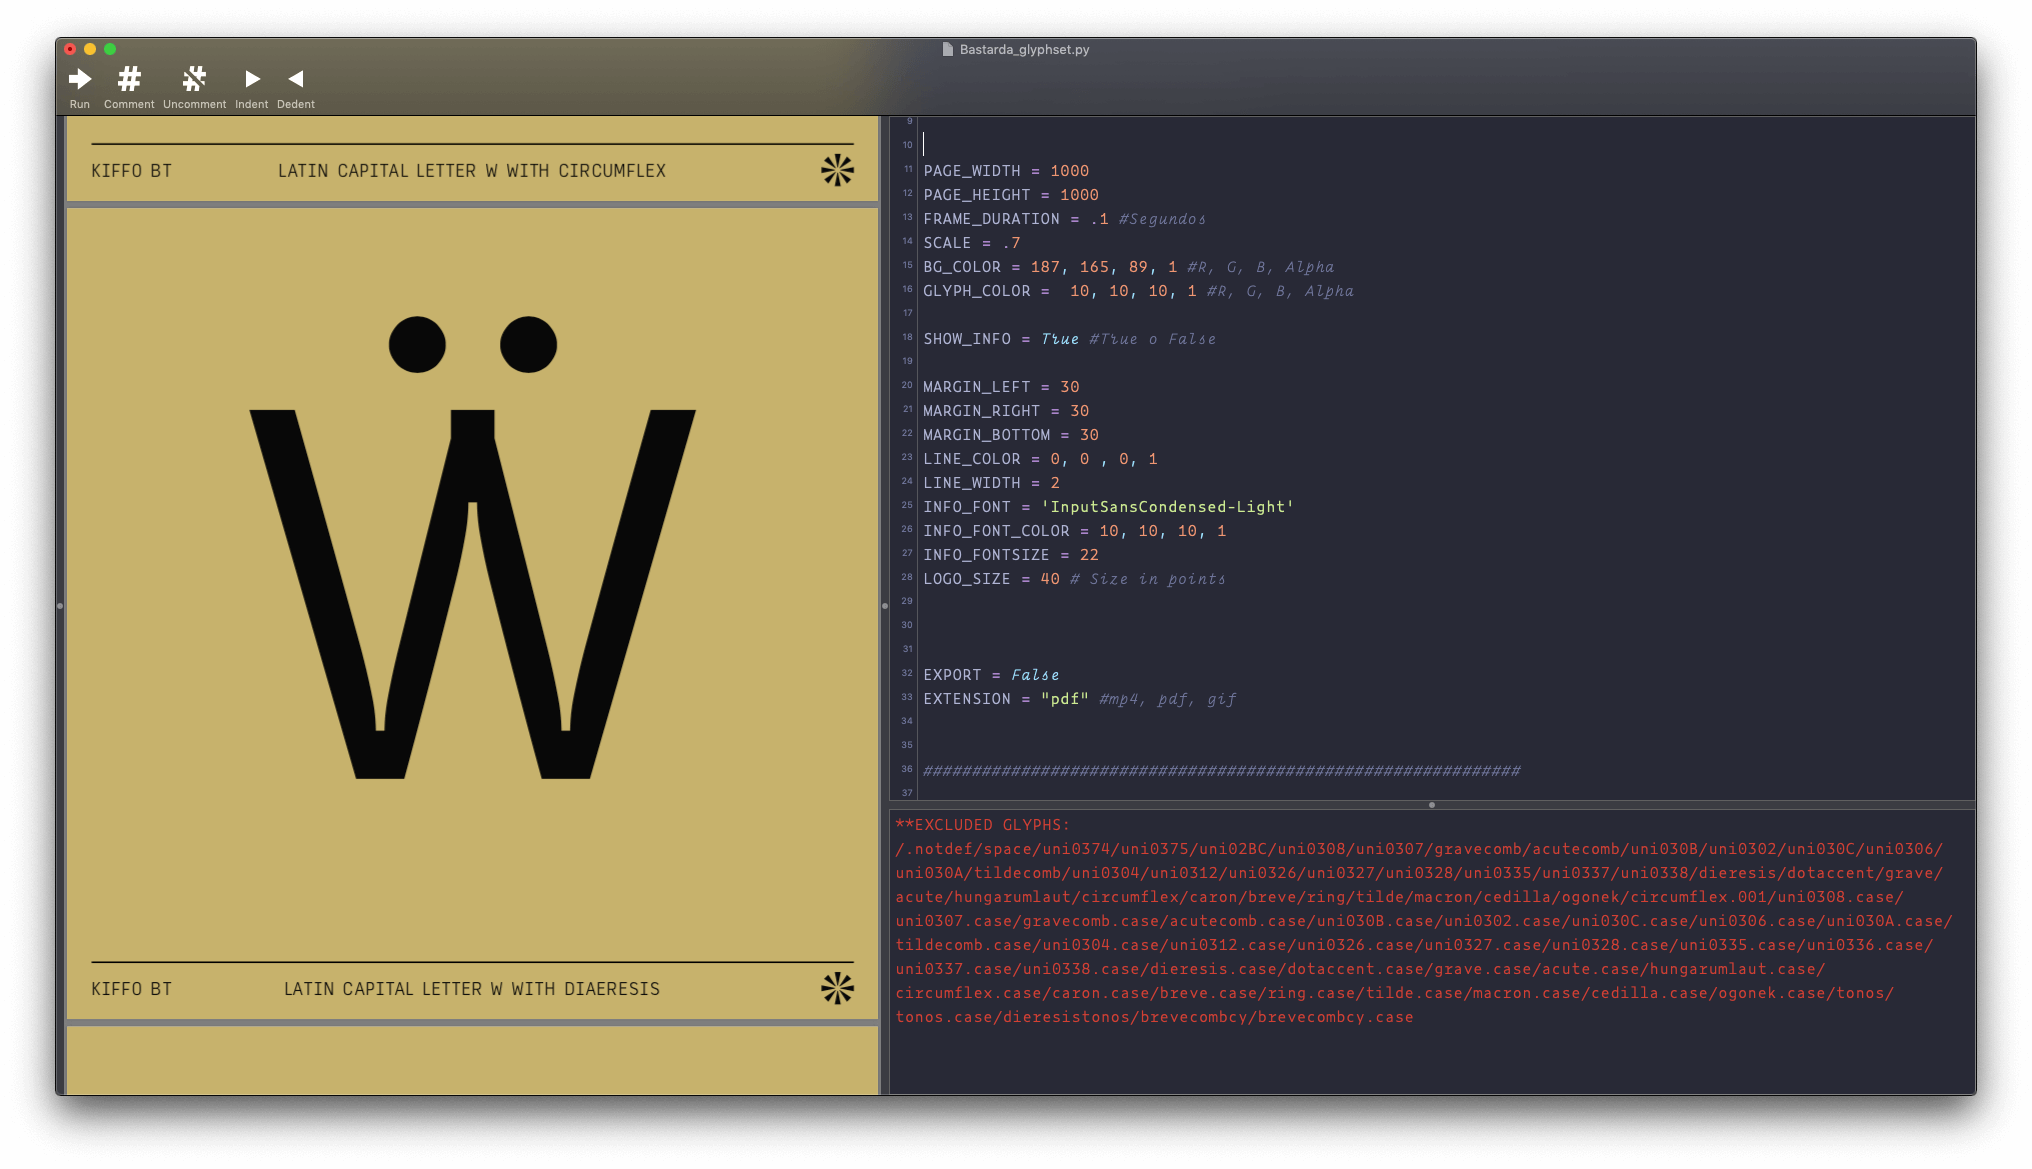The height and width of the screenshot is (1169, 2032).
Task: Click the PAGE_HEIGHT value 1000
Action: tap(1079, 195)
